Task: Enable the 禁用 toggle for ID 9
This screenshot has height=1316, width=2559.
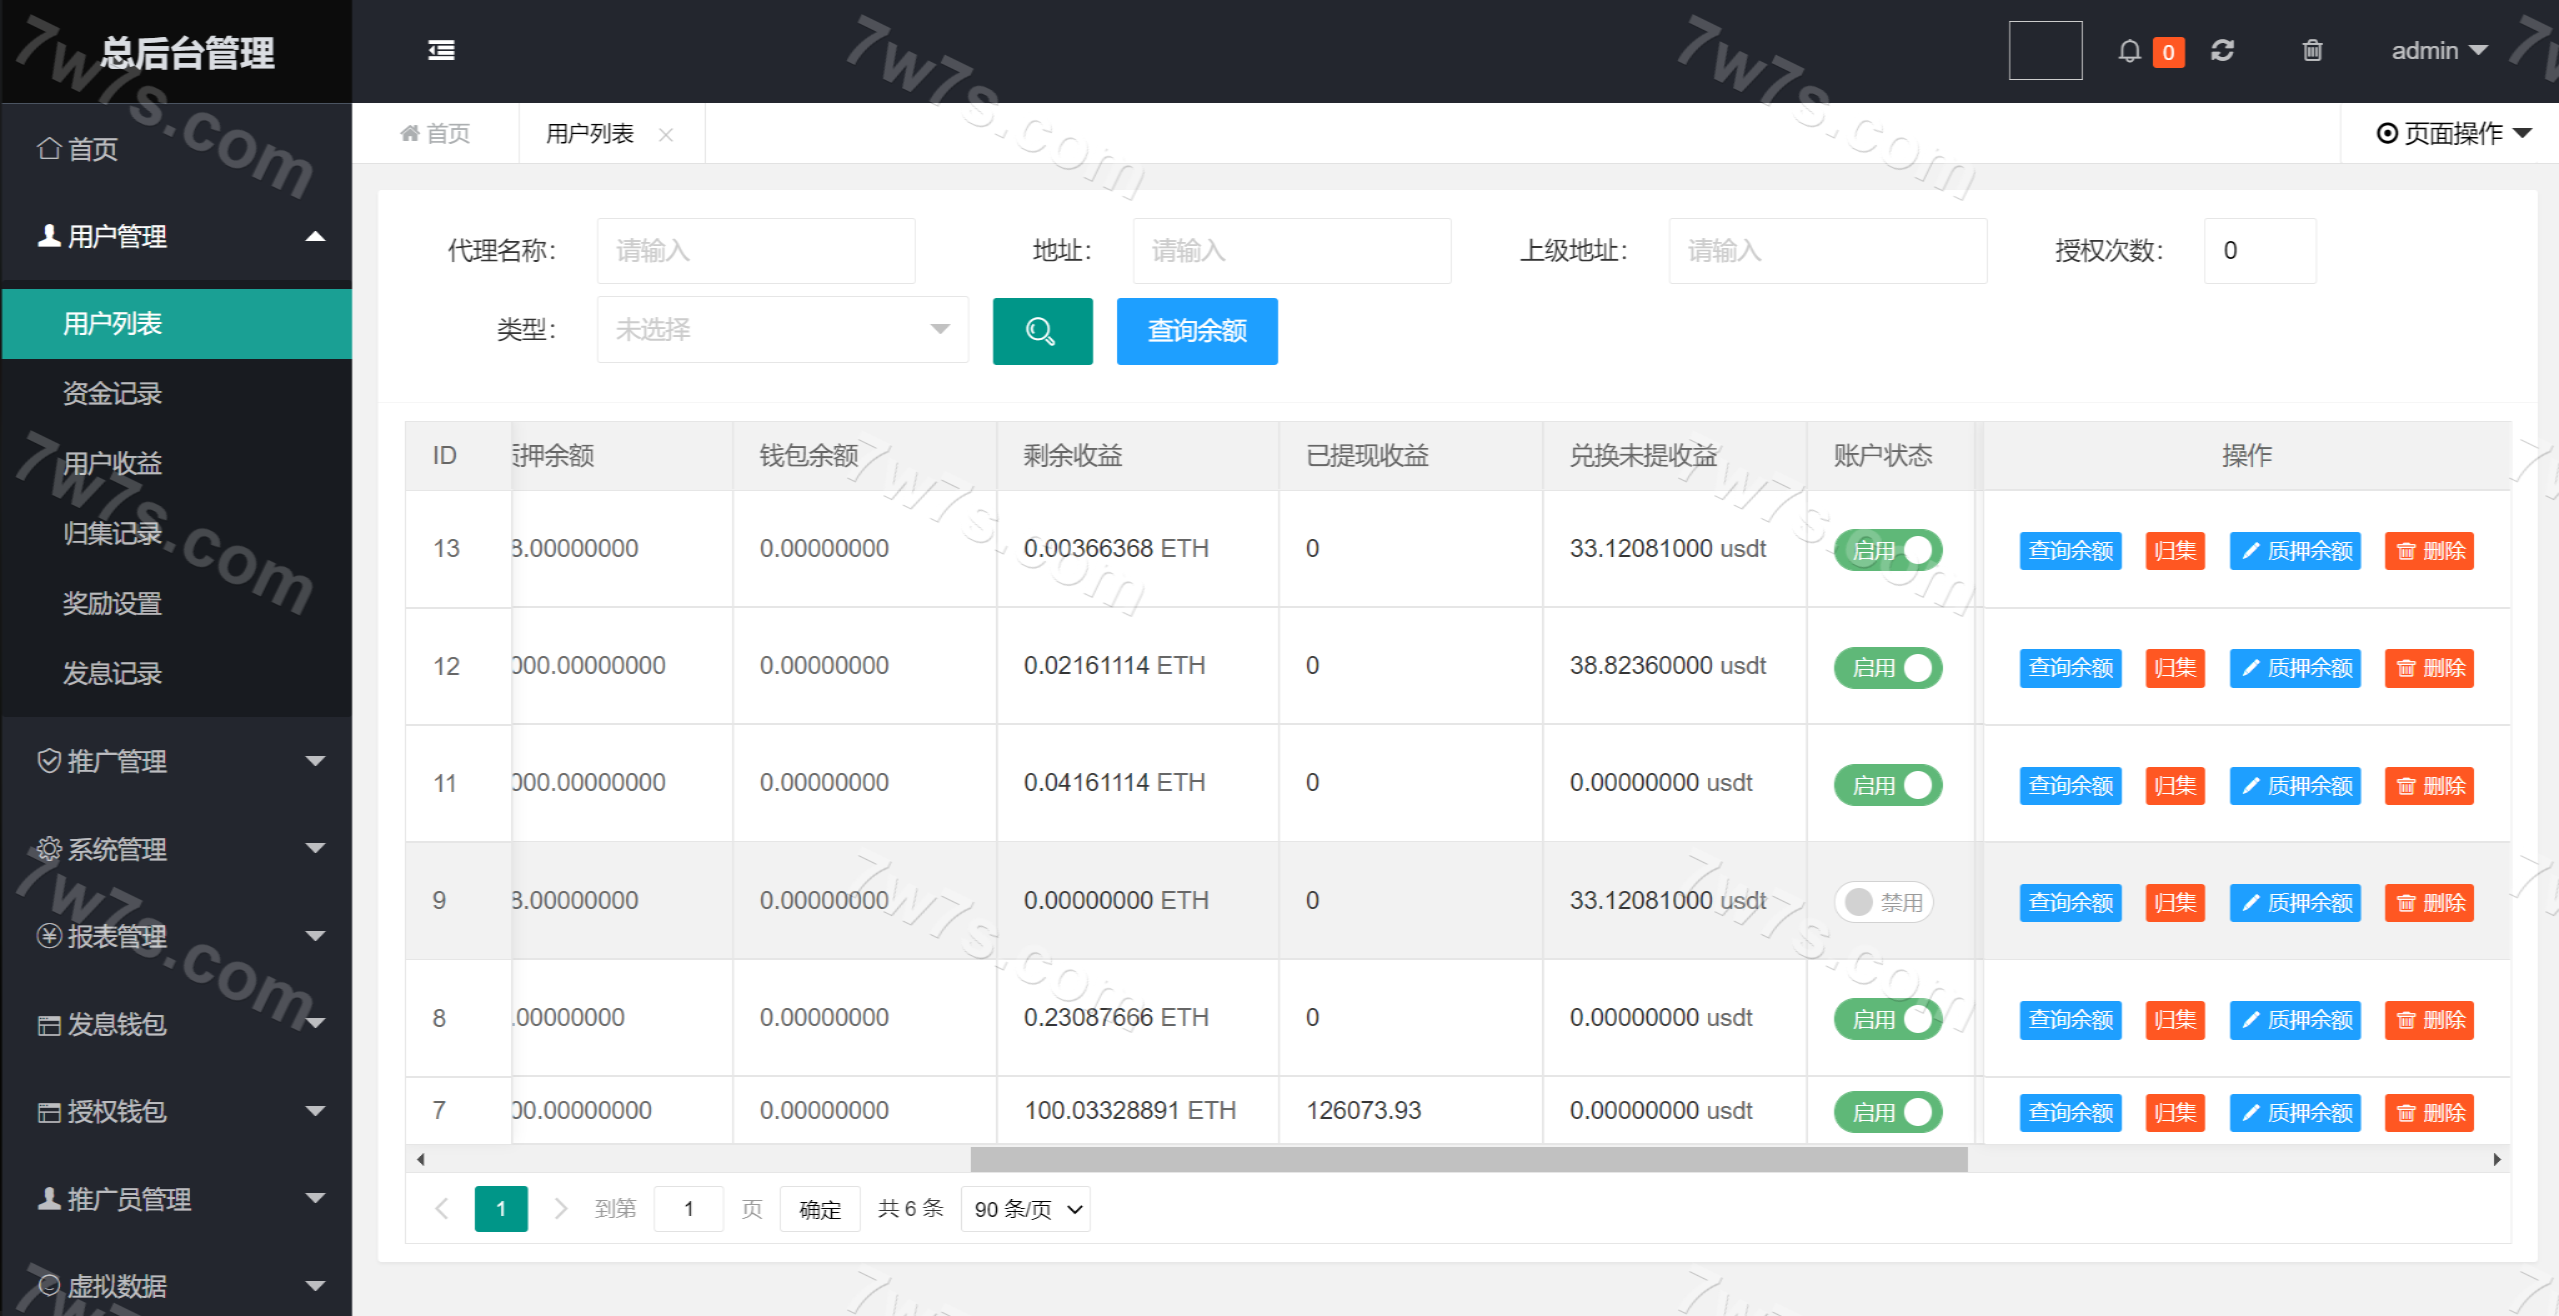Action: [1883, 902]
